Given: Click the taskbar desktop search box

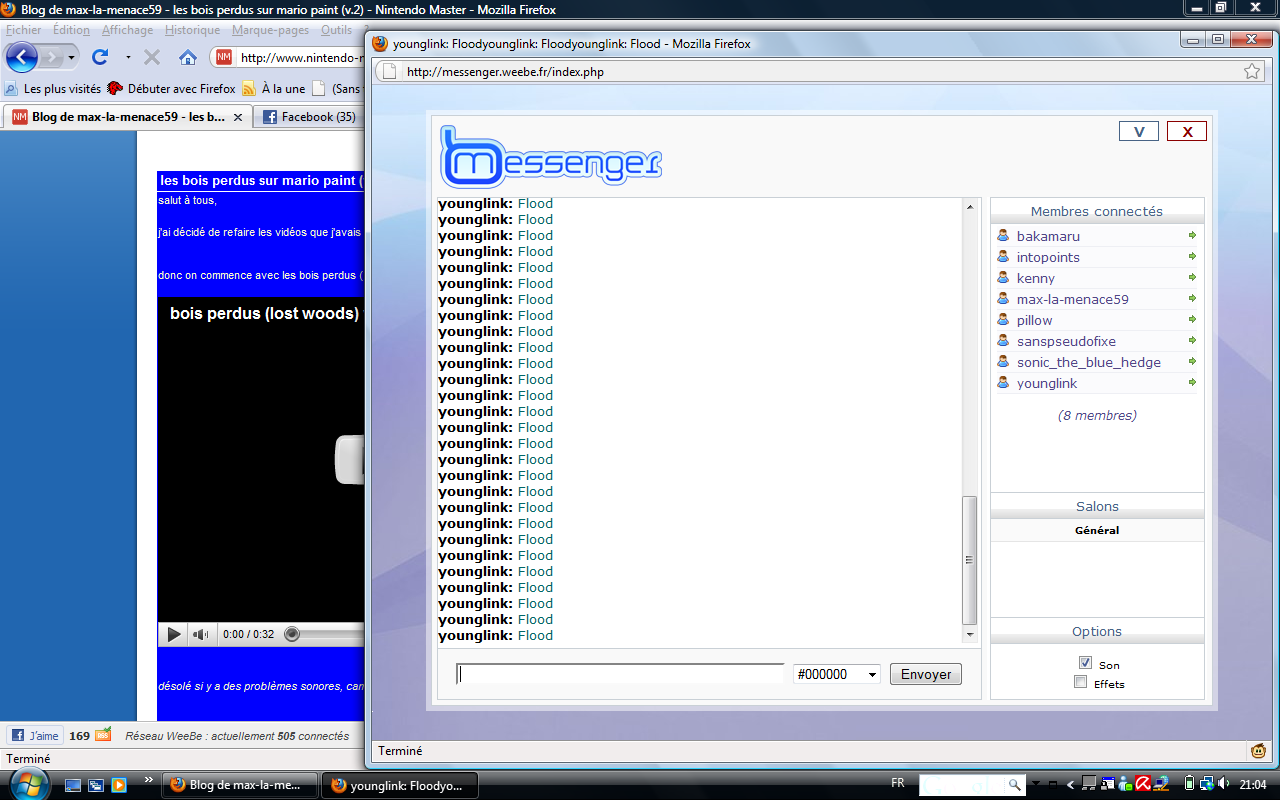Looking at the screenshot, I should (x=972, y=784).
